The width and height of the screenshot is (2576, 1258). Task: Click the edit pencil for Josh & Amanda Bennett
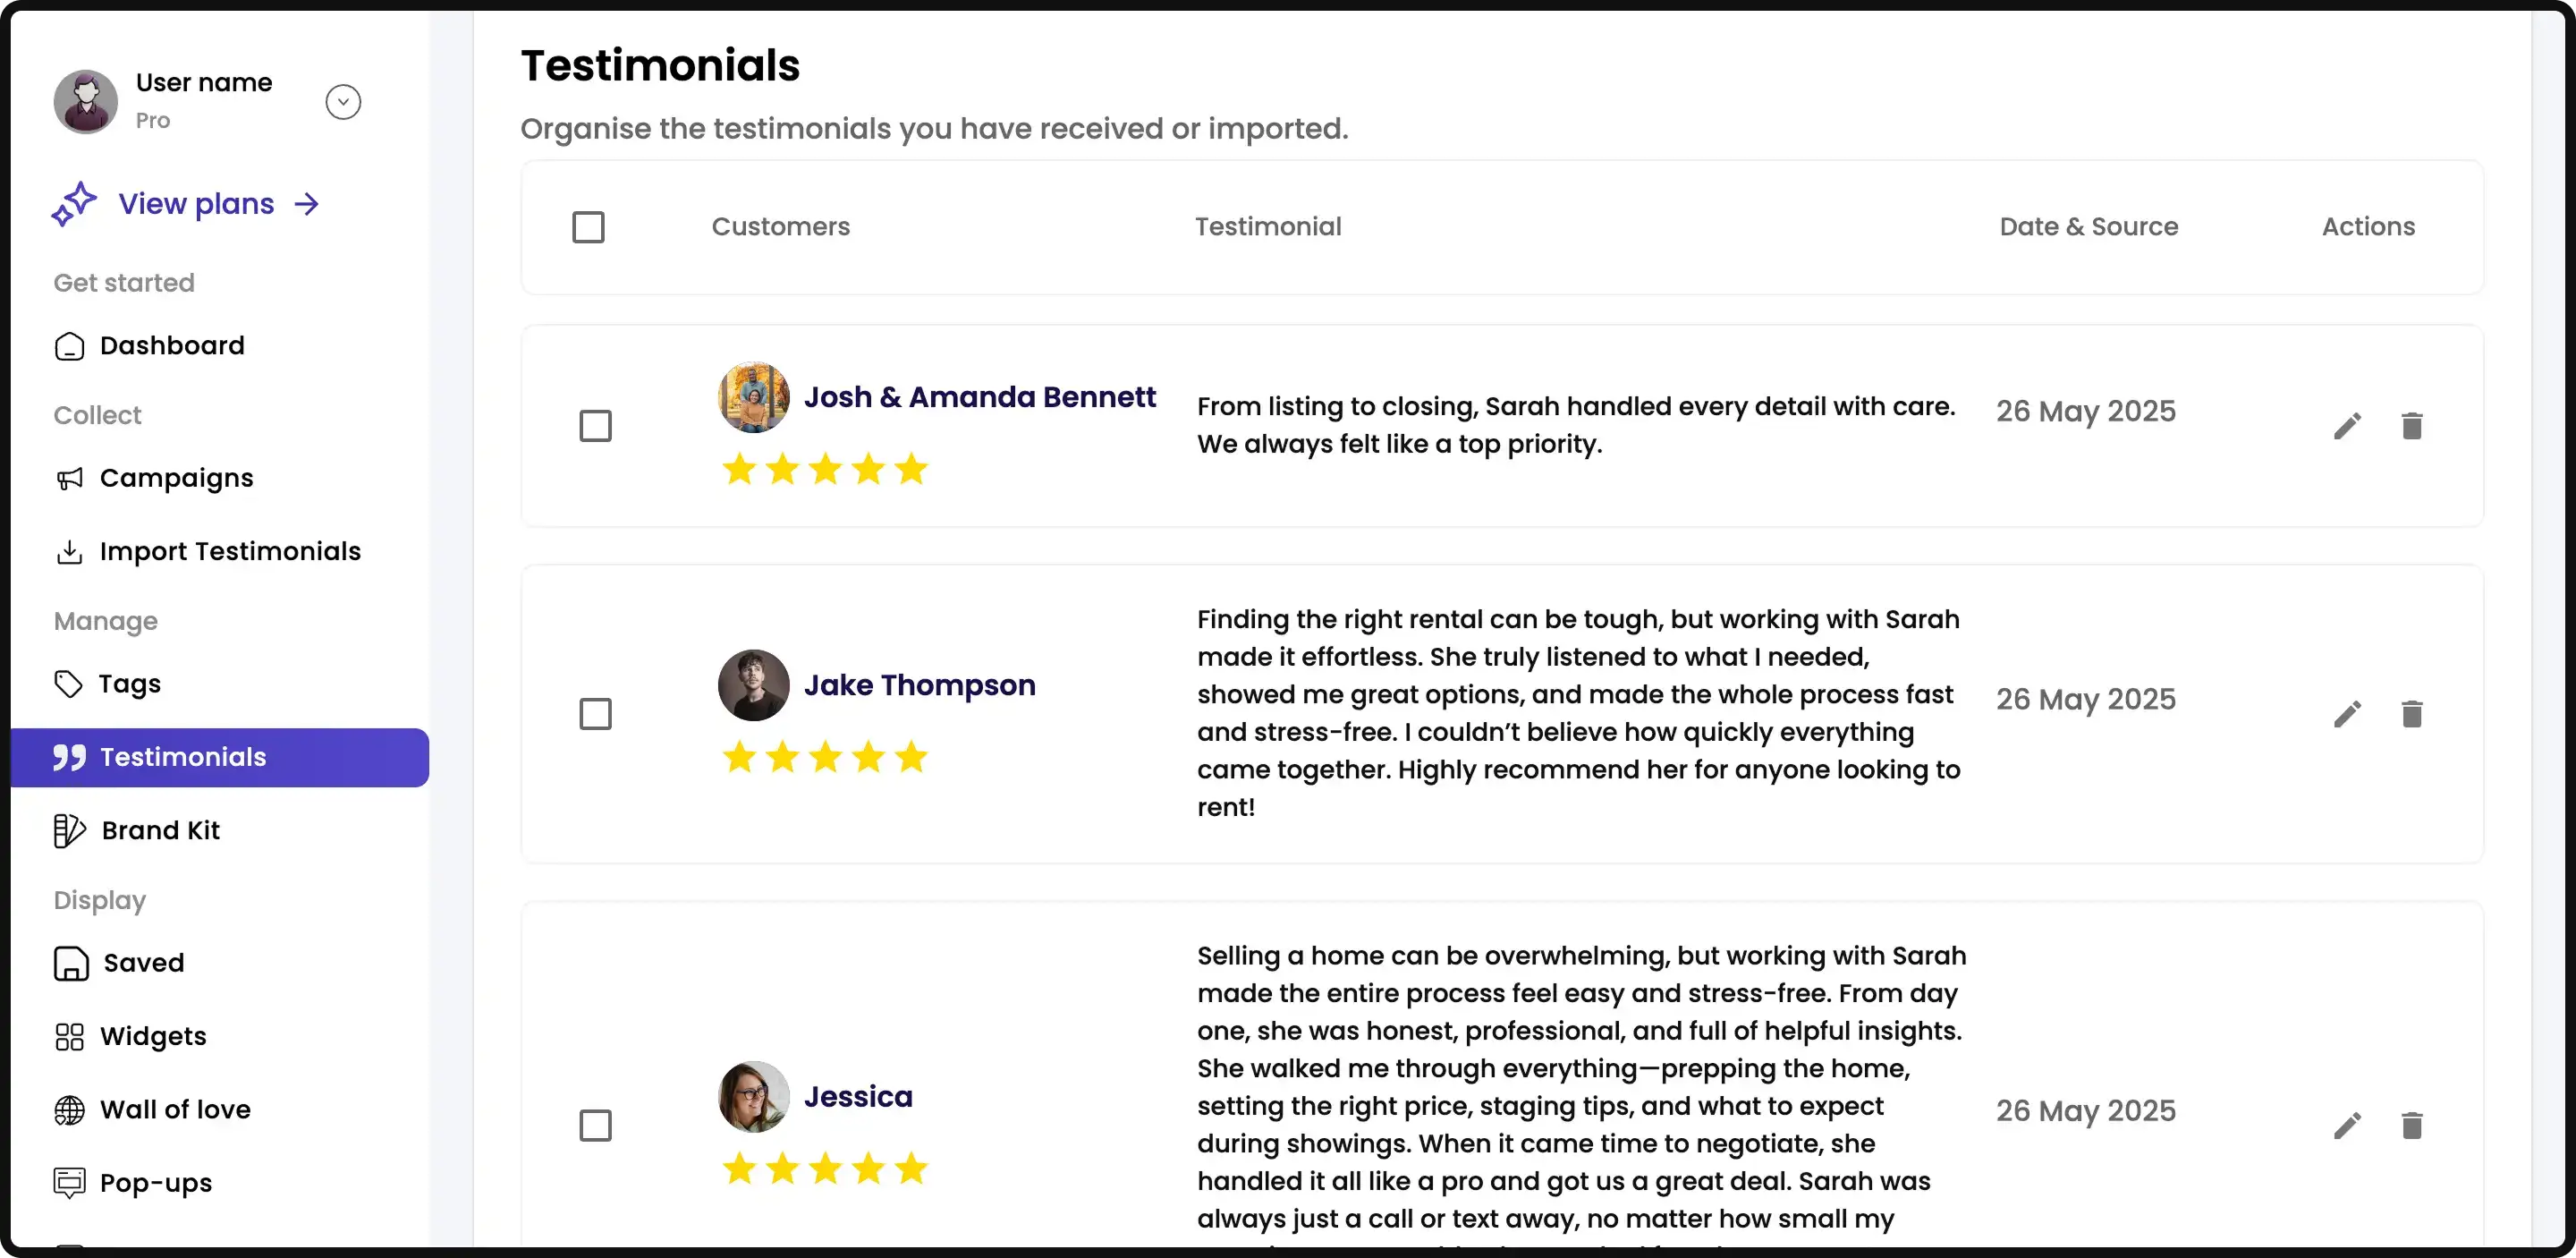[2347, 426]
